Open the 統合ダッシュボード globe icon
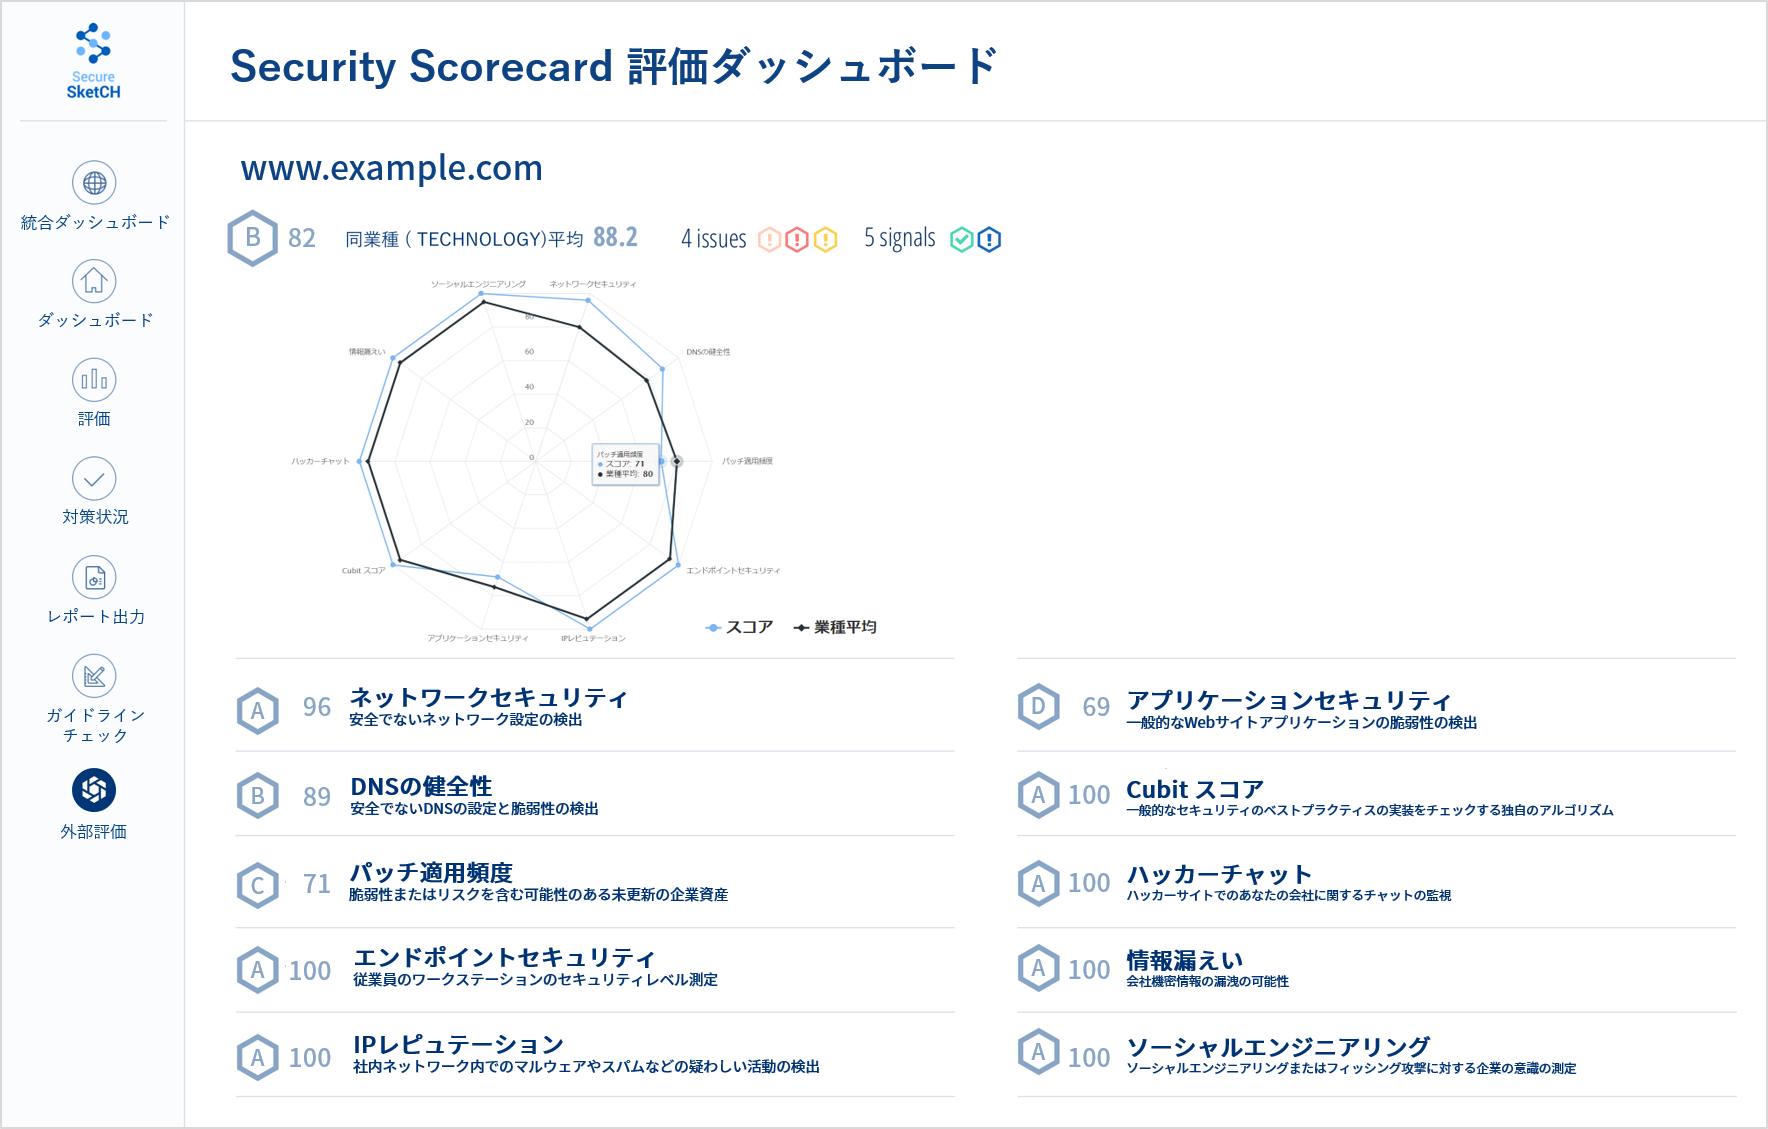This screenshot has height=1129, width=1768. pyautogui.click(x=94, y=183)
